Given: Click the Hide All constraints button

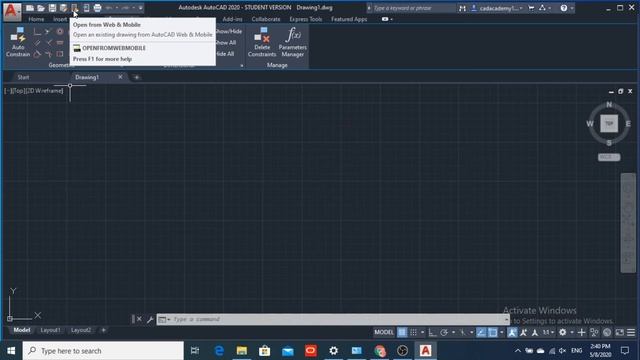Looking at the screenshot, I should click(x=225, y=53).
